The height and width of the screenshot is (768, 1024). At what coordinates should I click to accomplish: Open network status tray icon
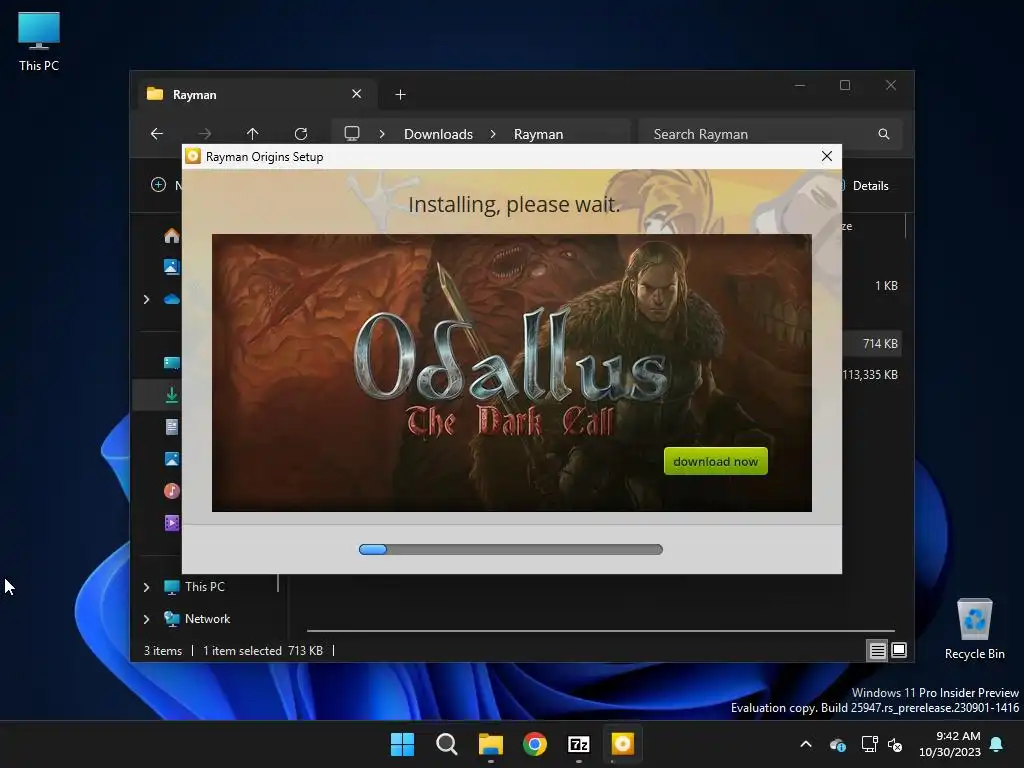869,744
